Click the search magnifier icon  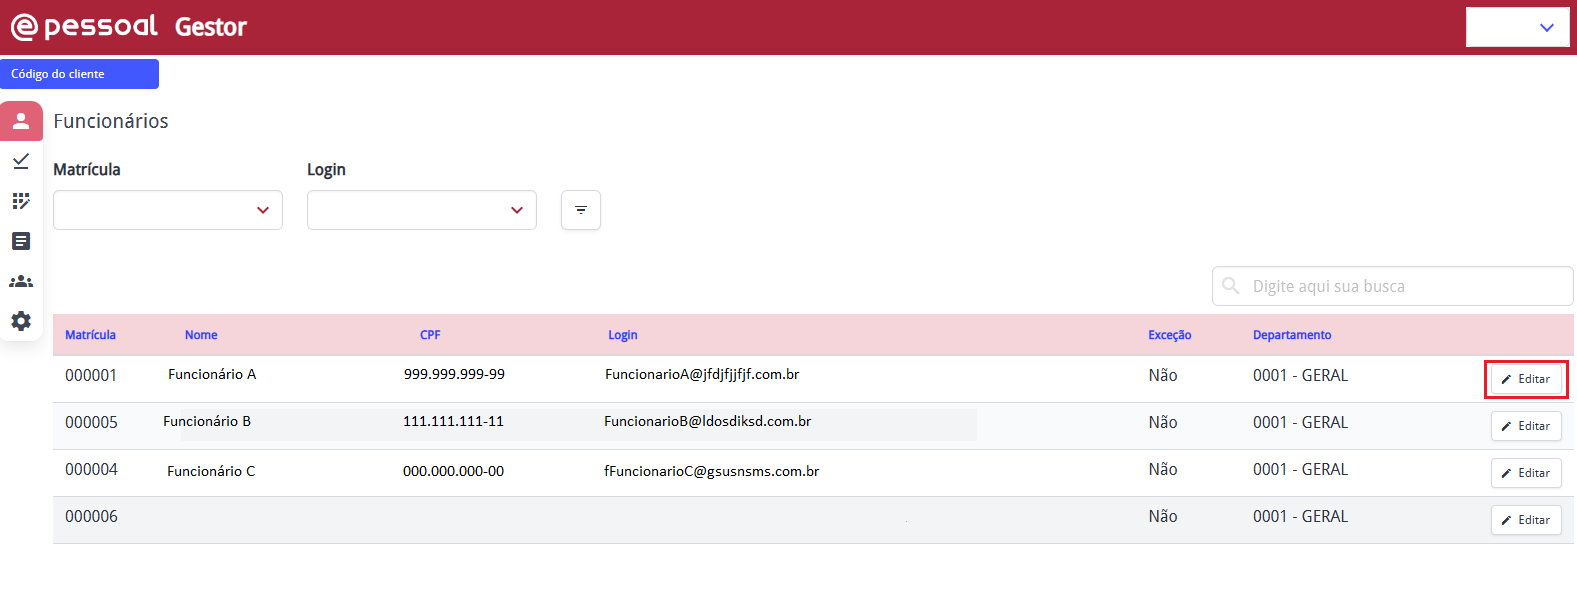click(1231, 286)
